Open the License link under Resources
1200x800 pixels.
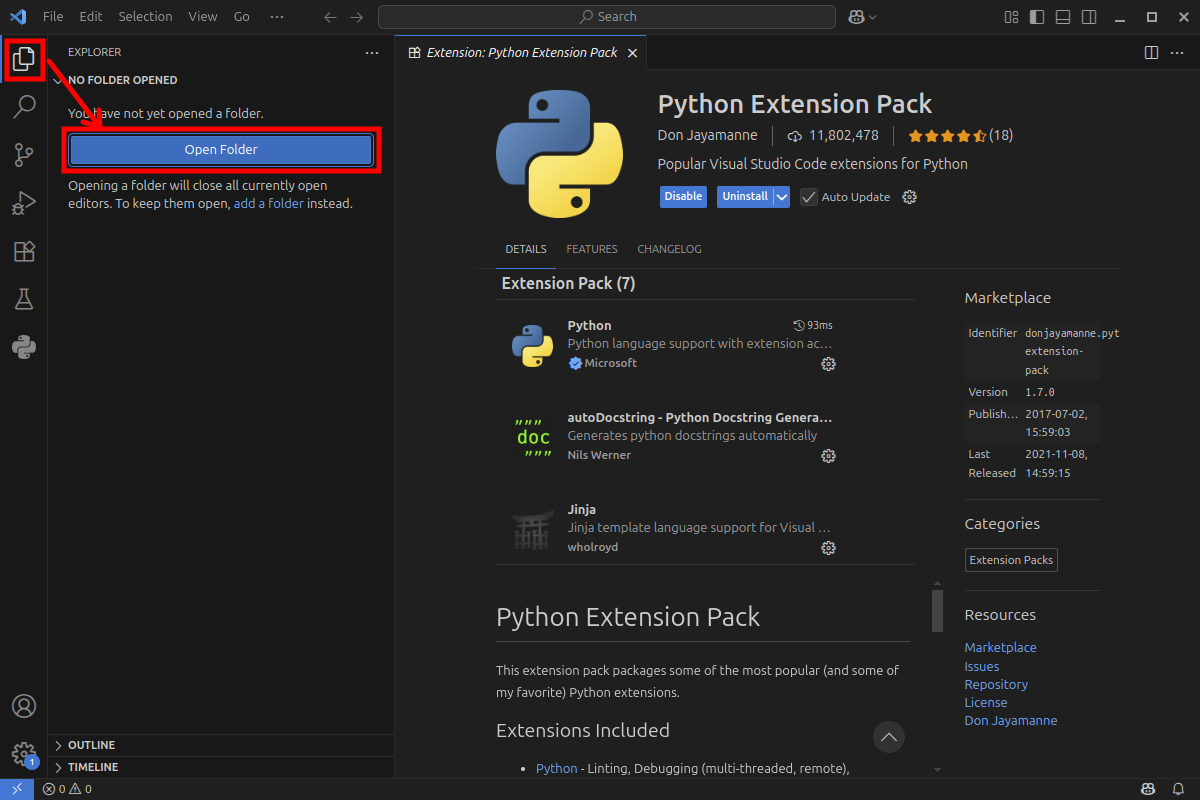tap(986, 703)
